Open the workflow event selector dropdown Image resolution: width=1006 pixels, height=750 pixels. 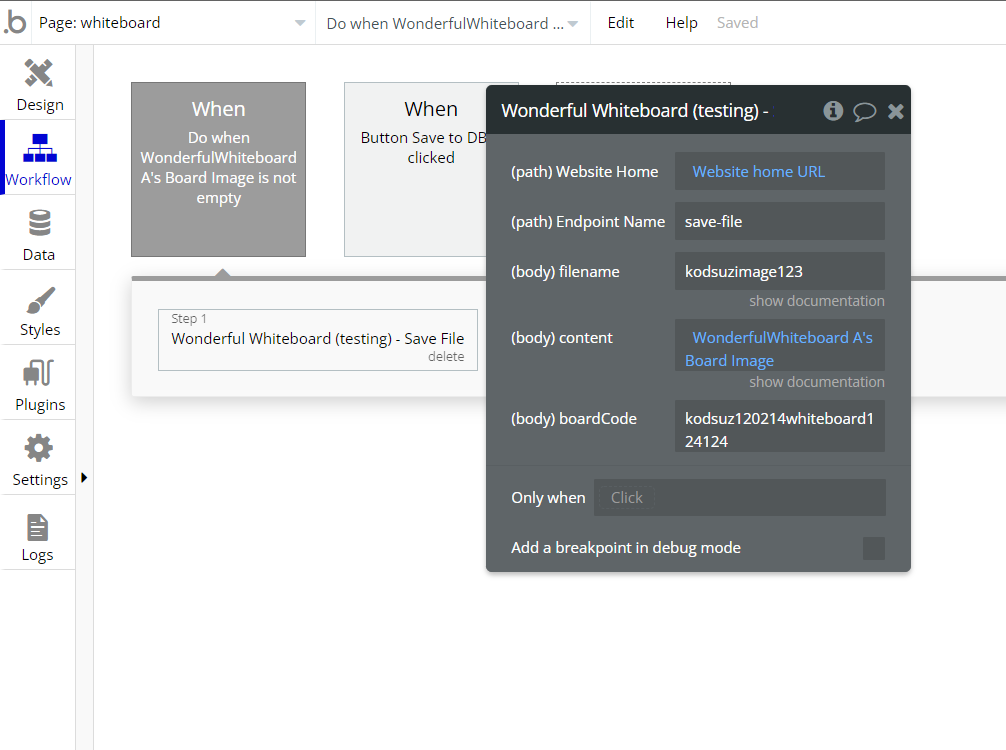(452, 24)
